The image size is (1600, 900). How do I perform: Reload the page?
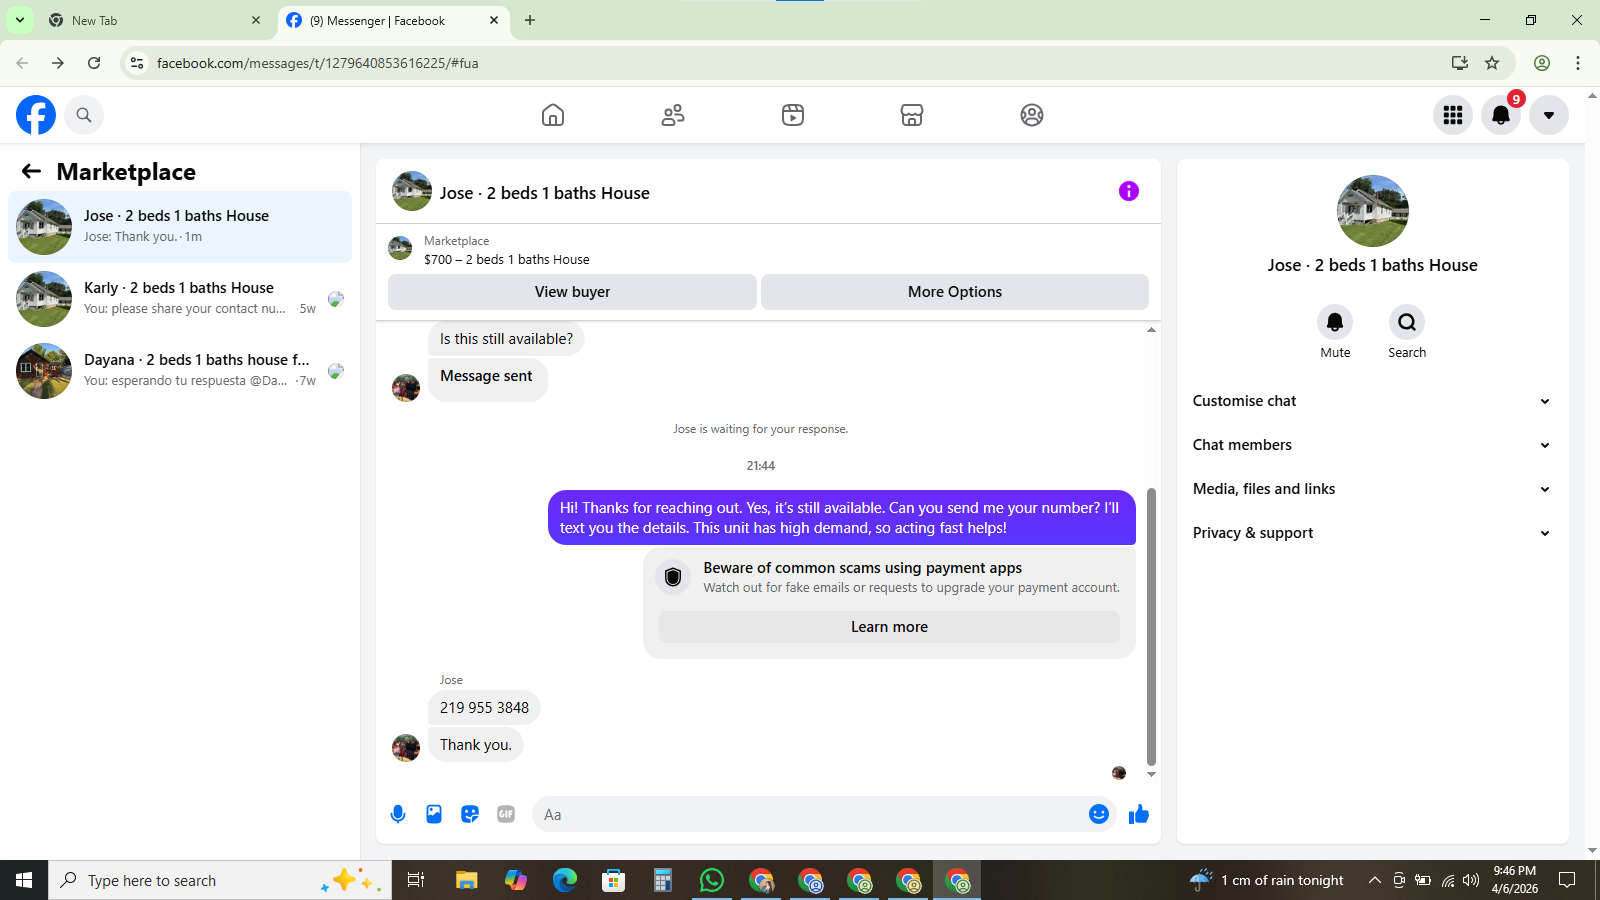(x=94, y=63)
